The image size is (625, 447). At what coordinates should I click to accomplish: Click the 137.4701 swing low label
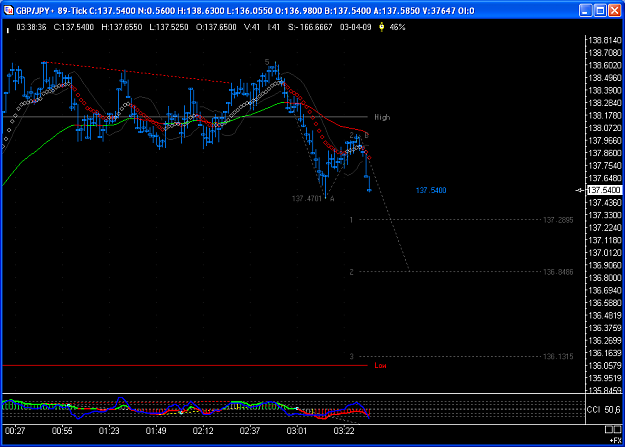click(307, 199)
